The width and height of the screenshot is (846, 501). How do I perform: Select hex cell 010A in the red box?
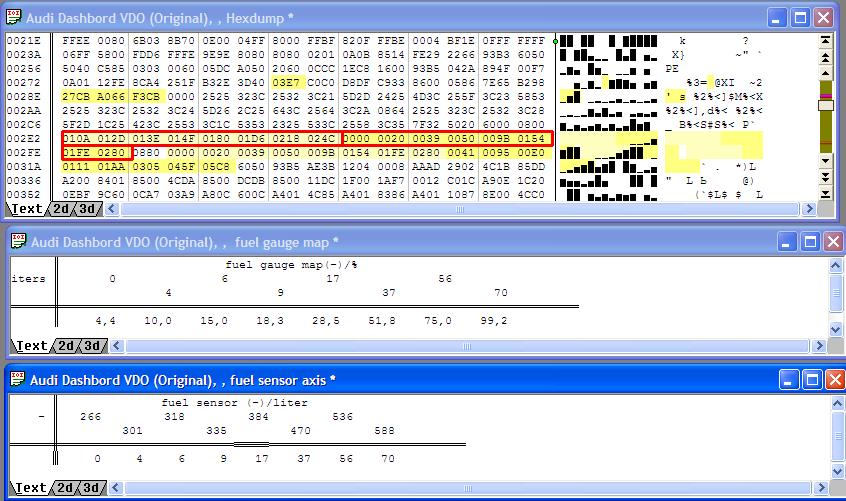(78, 138)
